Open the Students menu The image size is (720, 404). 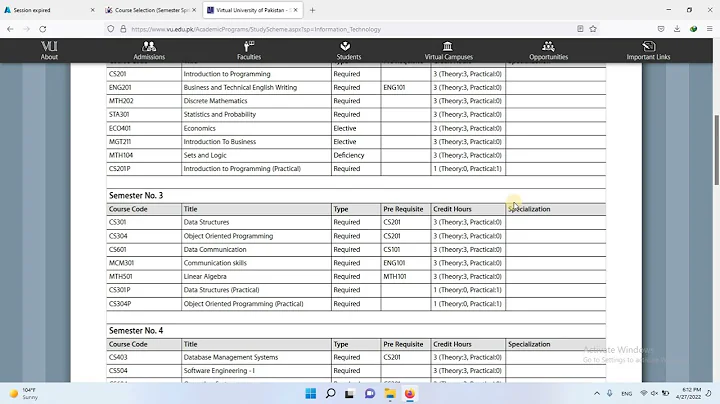pyautogui.click(x=349, y=50)
